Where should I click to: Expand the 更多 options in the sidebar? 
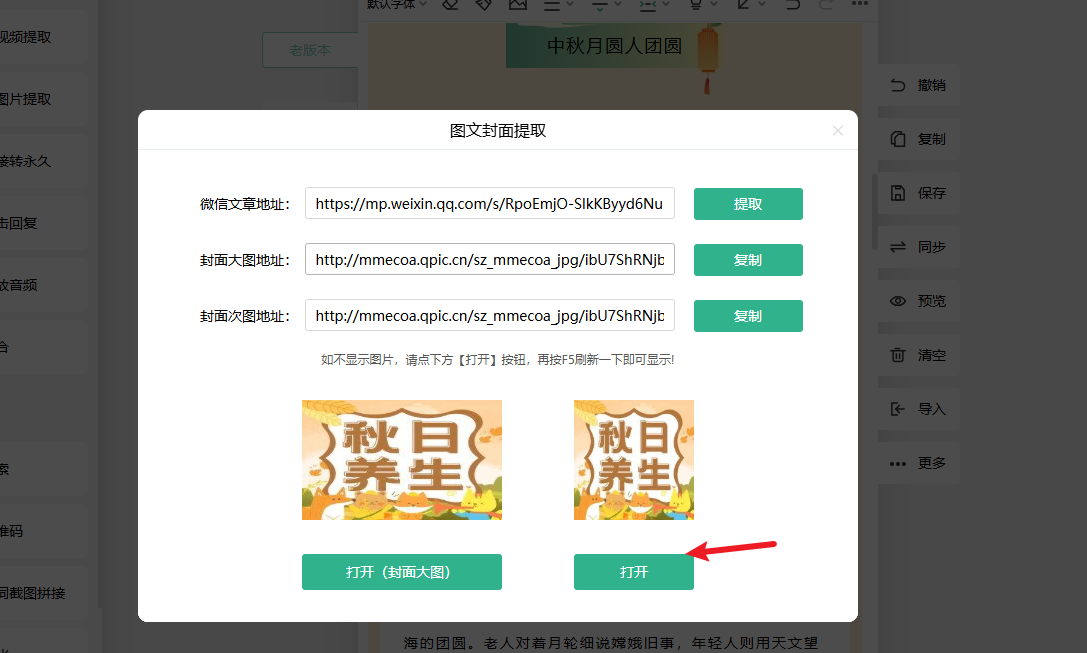coord(898,463)
